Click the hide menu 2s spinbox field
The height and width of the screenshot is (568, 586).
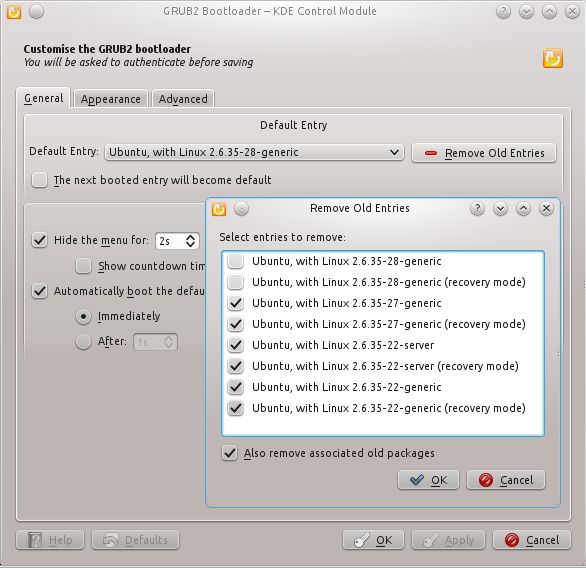177,241
